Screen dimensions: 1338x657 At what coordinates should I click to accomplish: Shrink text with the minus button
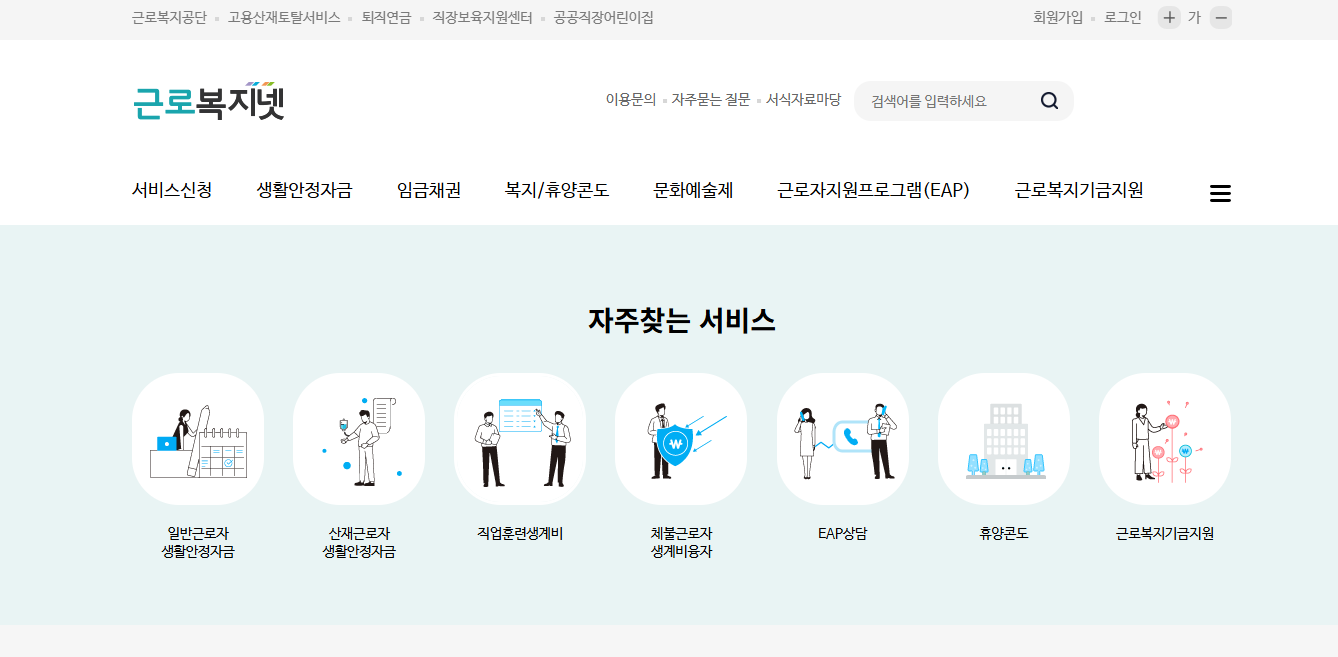1221,17
